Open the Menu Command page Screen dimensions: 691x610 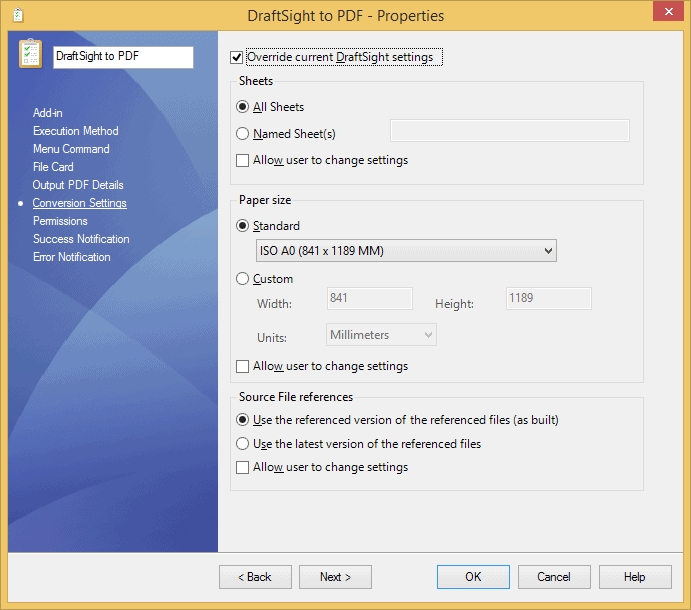click(x=71, y=149)
